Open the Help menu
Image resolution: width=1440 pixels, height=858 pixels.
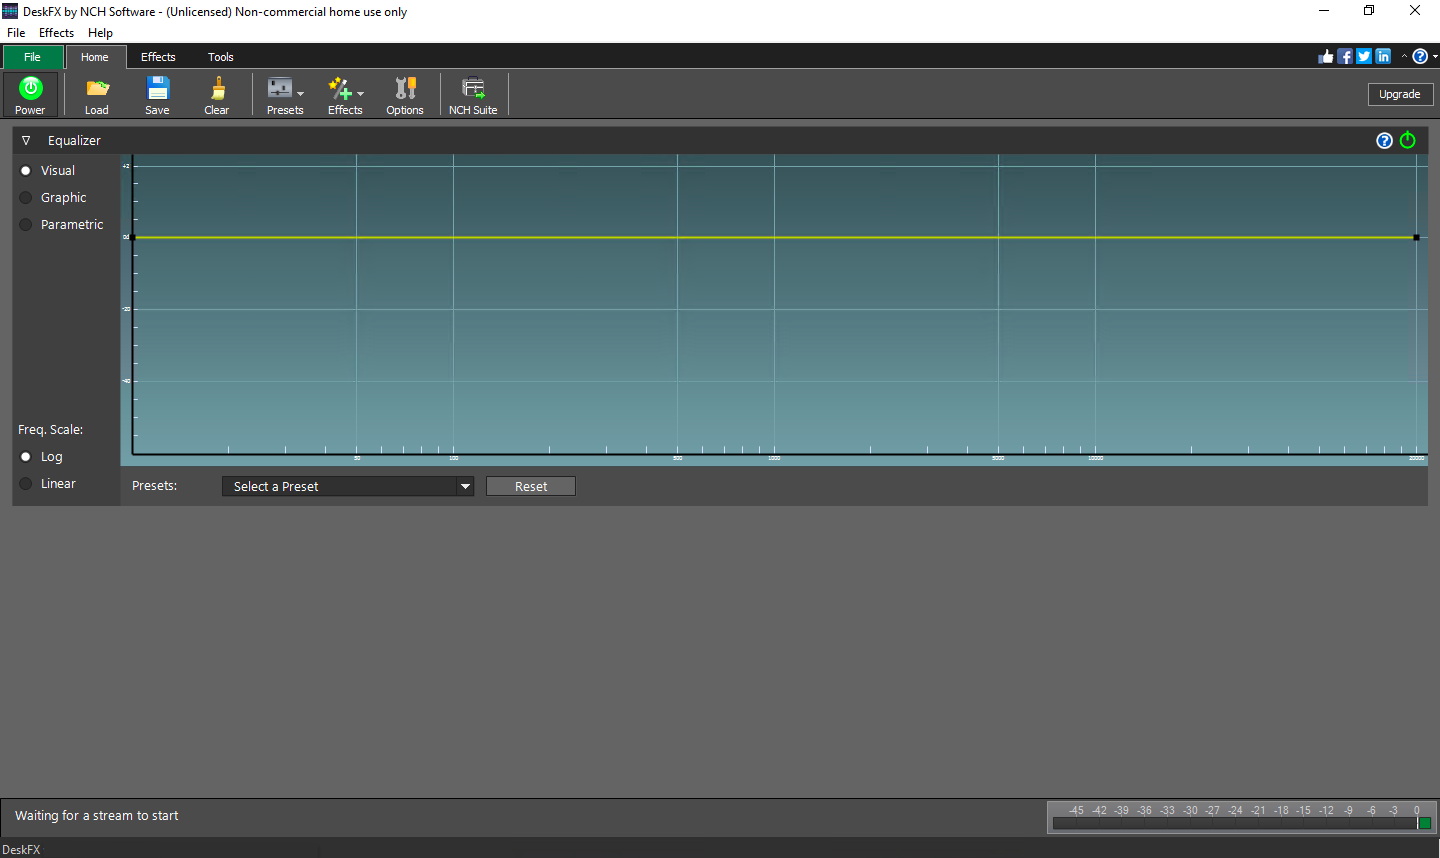click(100, 32)
